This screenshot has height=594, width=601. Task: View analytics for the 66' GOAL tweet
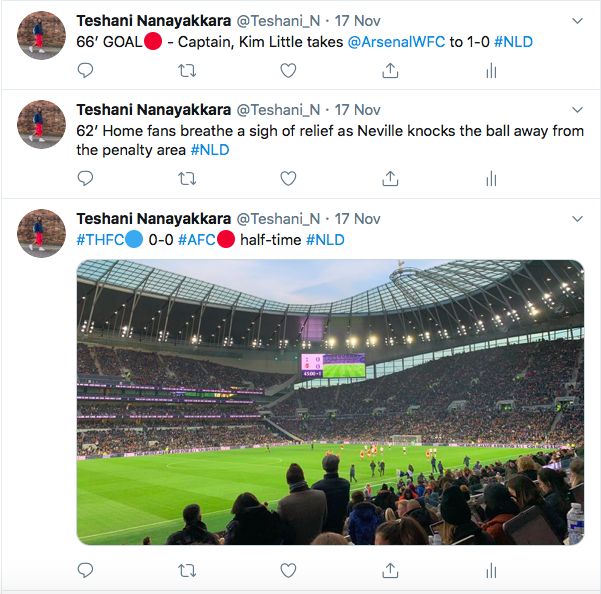click(x=491, y=70)
